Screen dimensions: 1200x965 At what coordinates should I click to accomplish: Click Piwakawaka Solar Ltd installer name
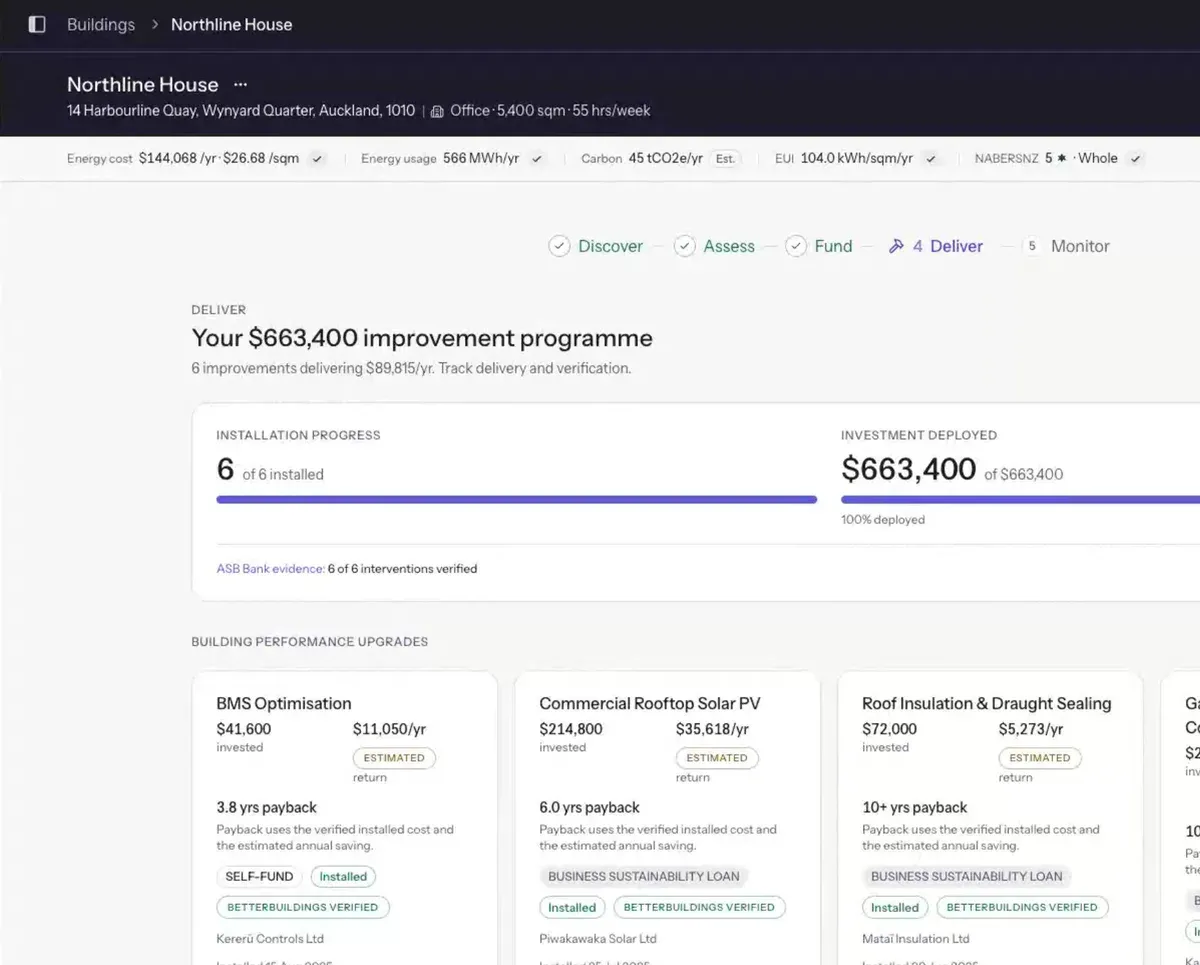pyautogui.click(x=598, y=939)
